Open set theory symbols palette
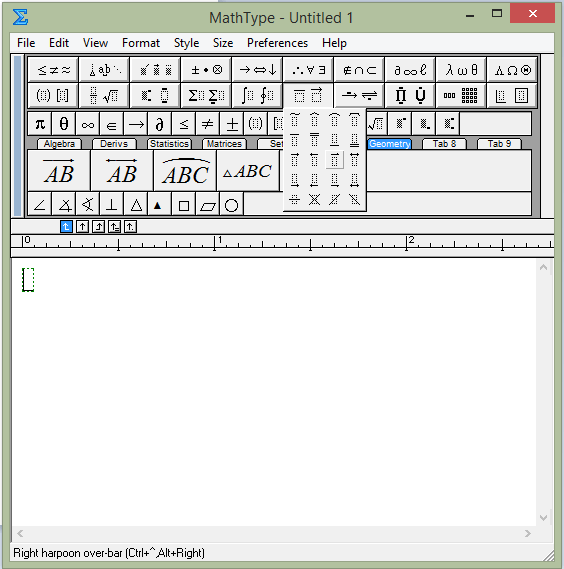 [x=359, y=69]
